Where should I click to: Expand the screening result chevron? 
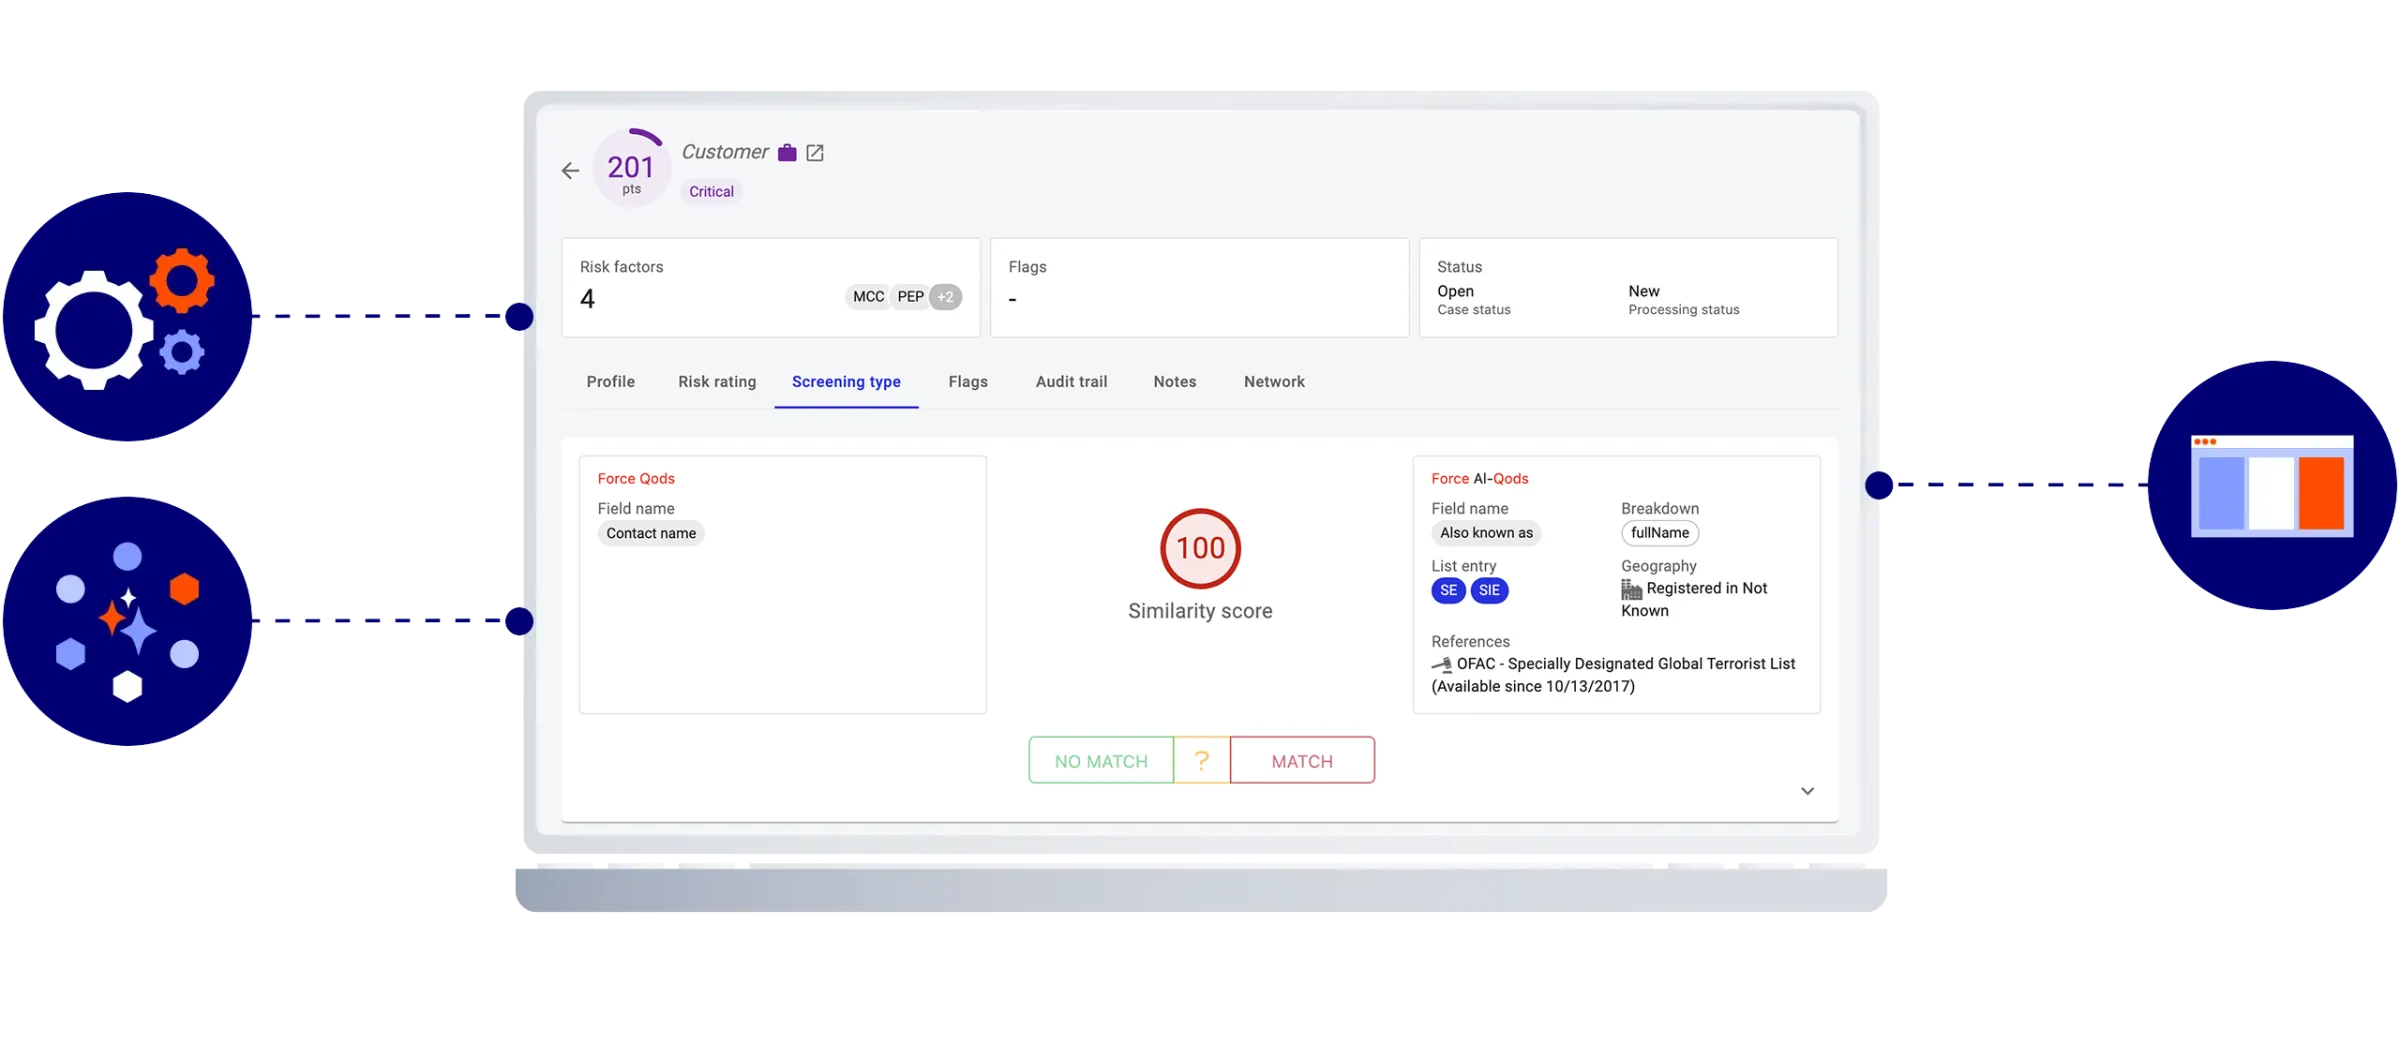[x=1807, y=791]
